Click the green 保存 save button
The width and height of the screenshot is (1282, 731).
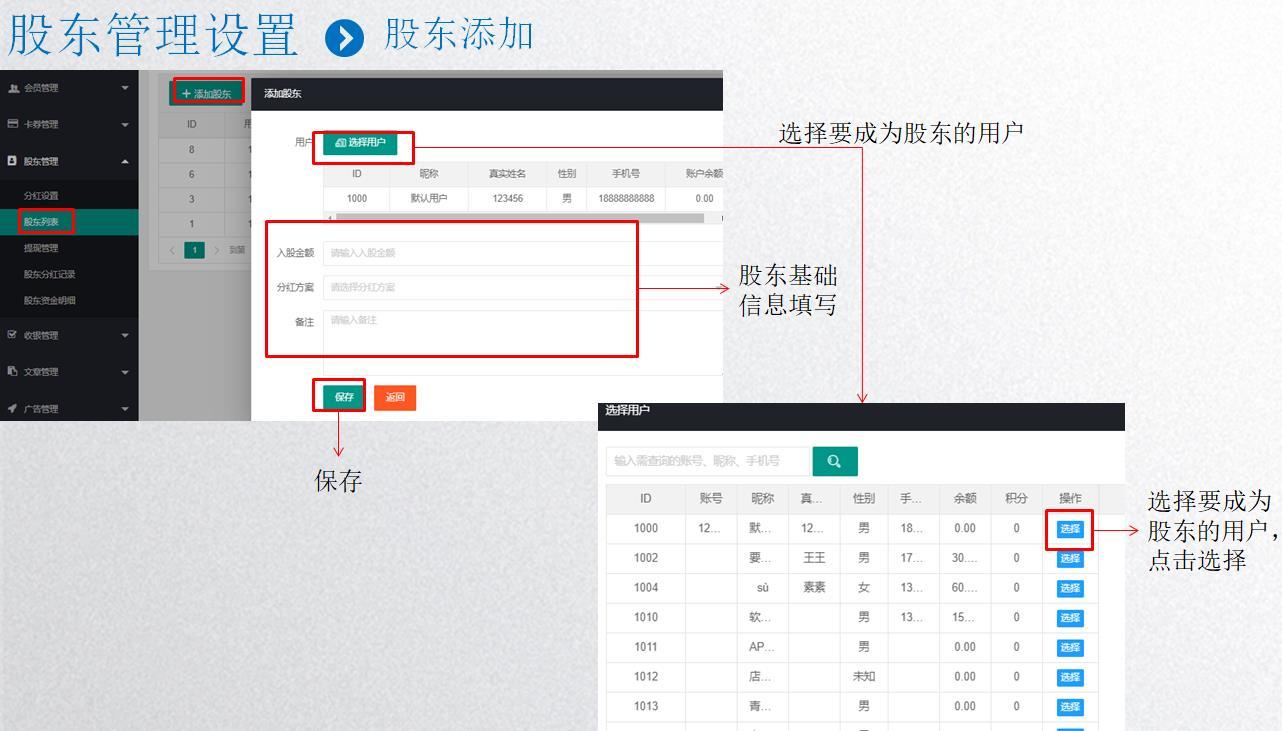click(341, 397)
